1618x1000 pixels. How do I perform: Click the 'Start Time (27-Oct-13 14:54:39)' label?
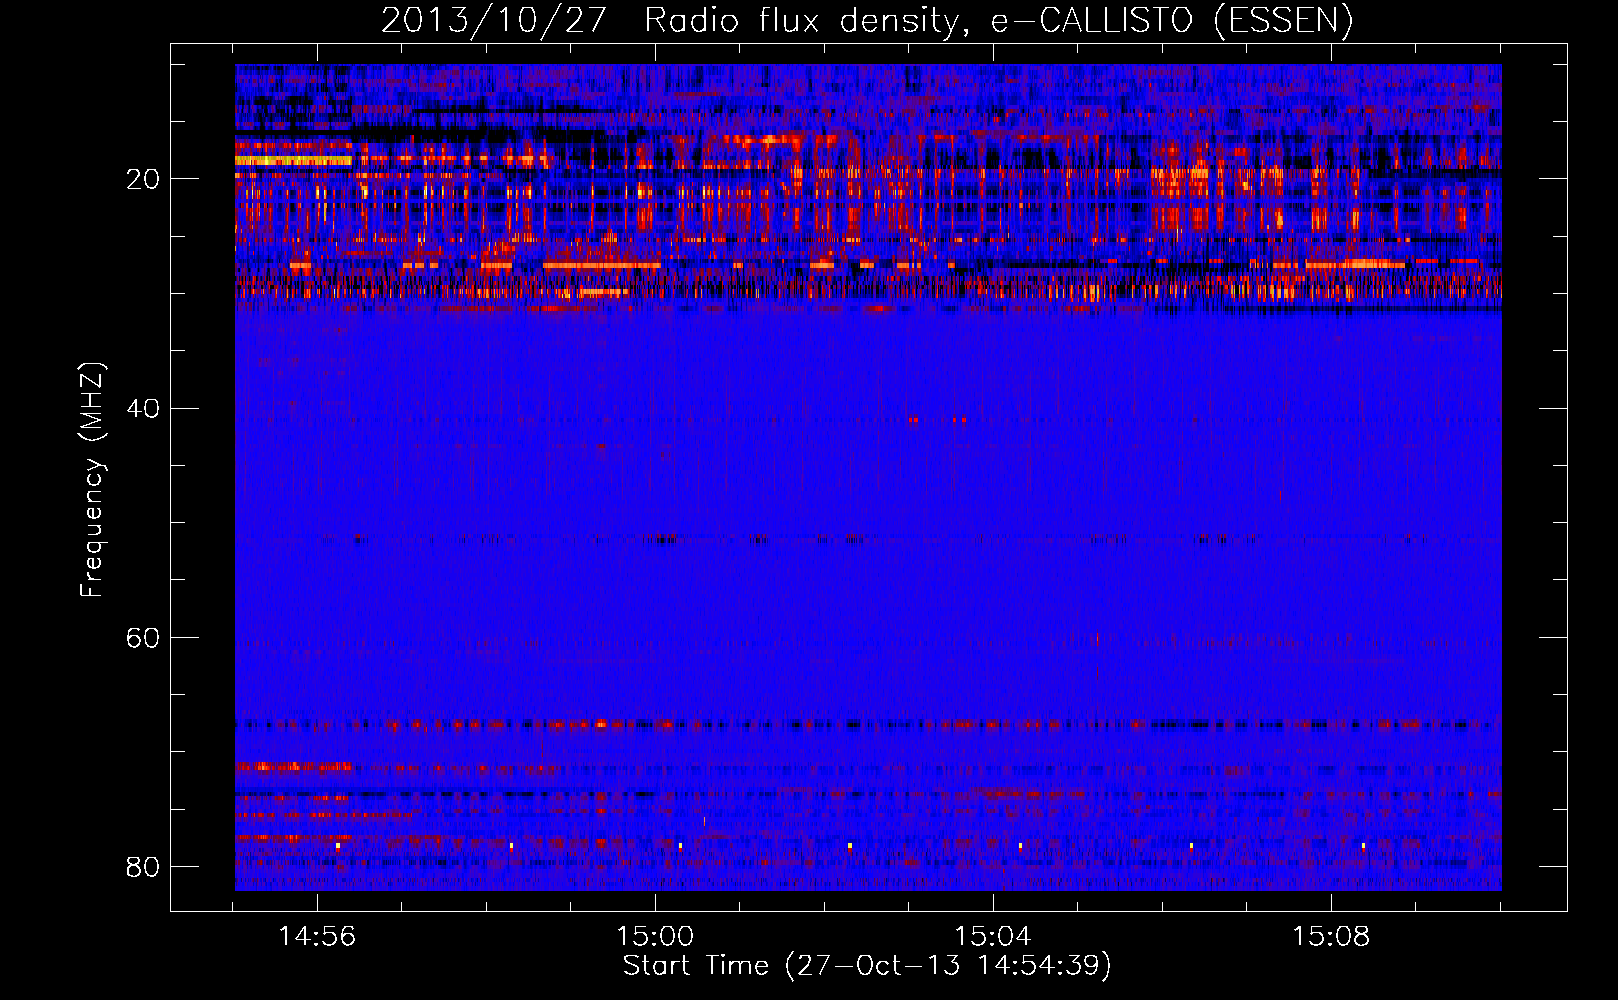click(867, 966)
